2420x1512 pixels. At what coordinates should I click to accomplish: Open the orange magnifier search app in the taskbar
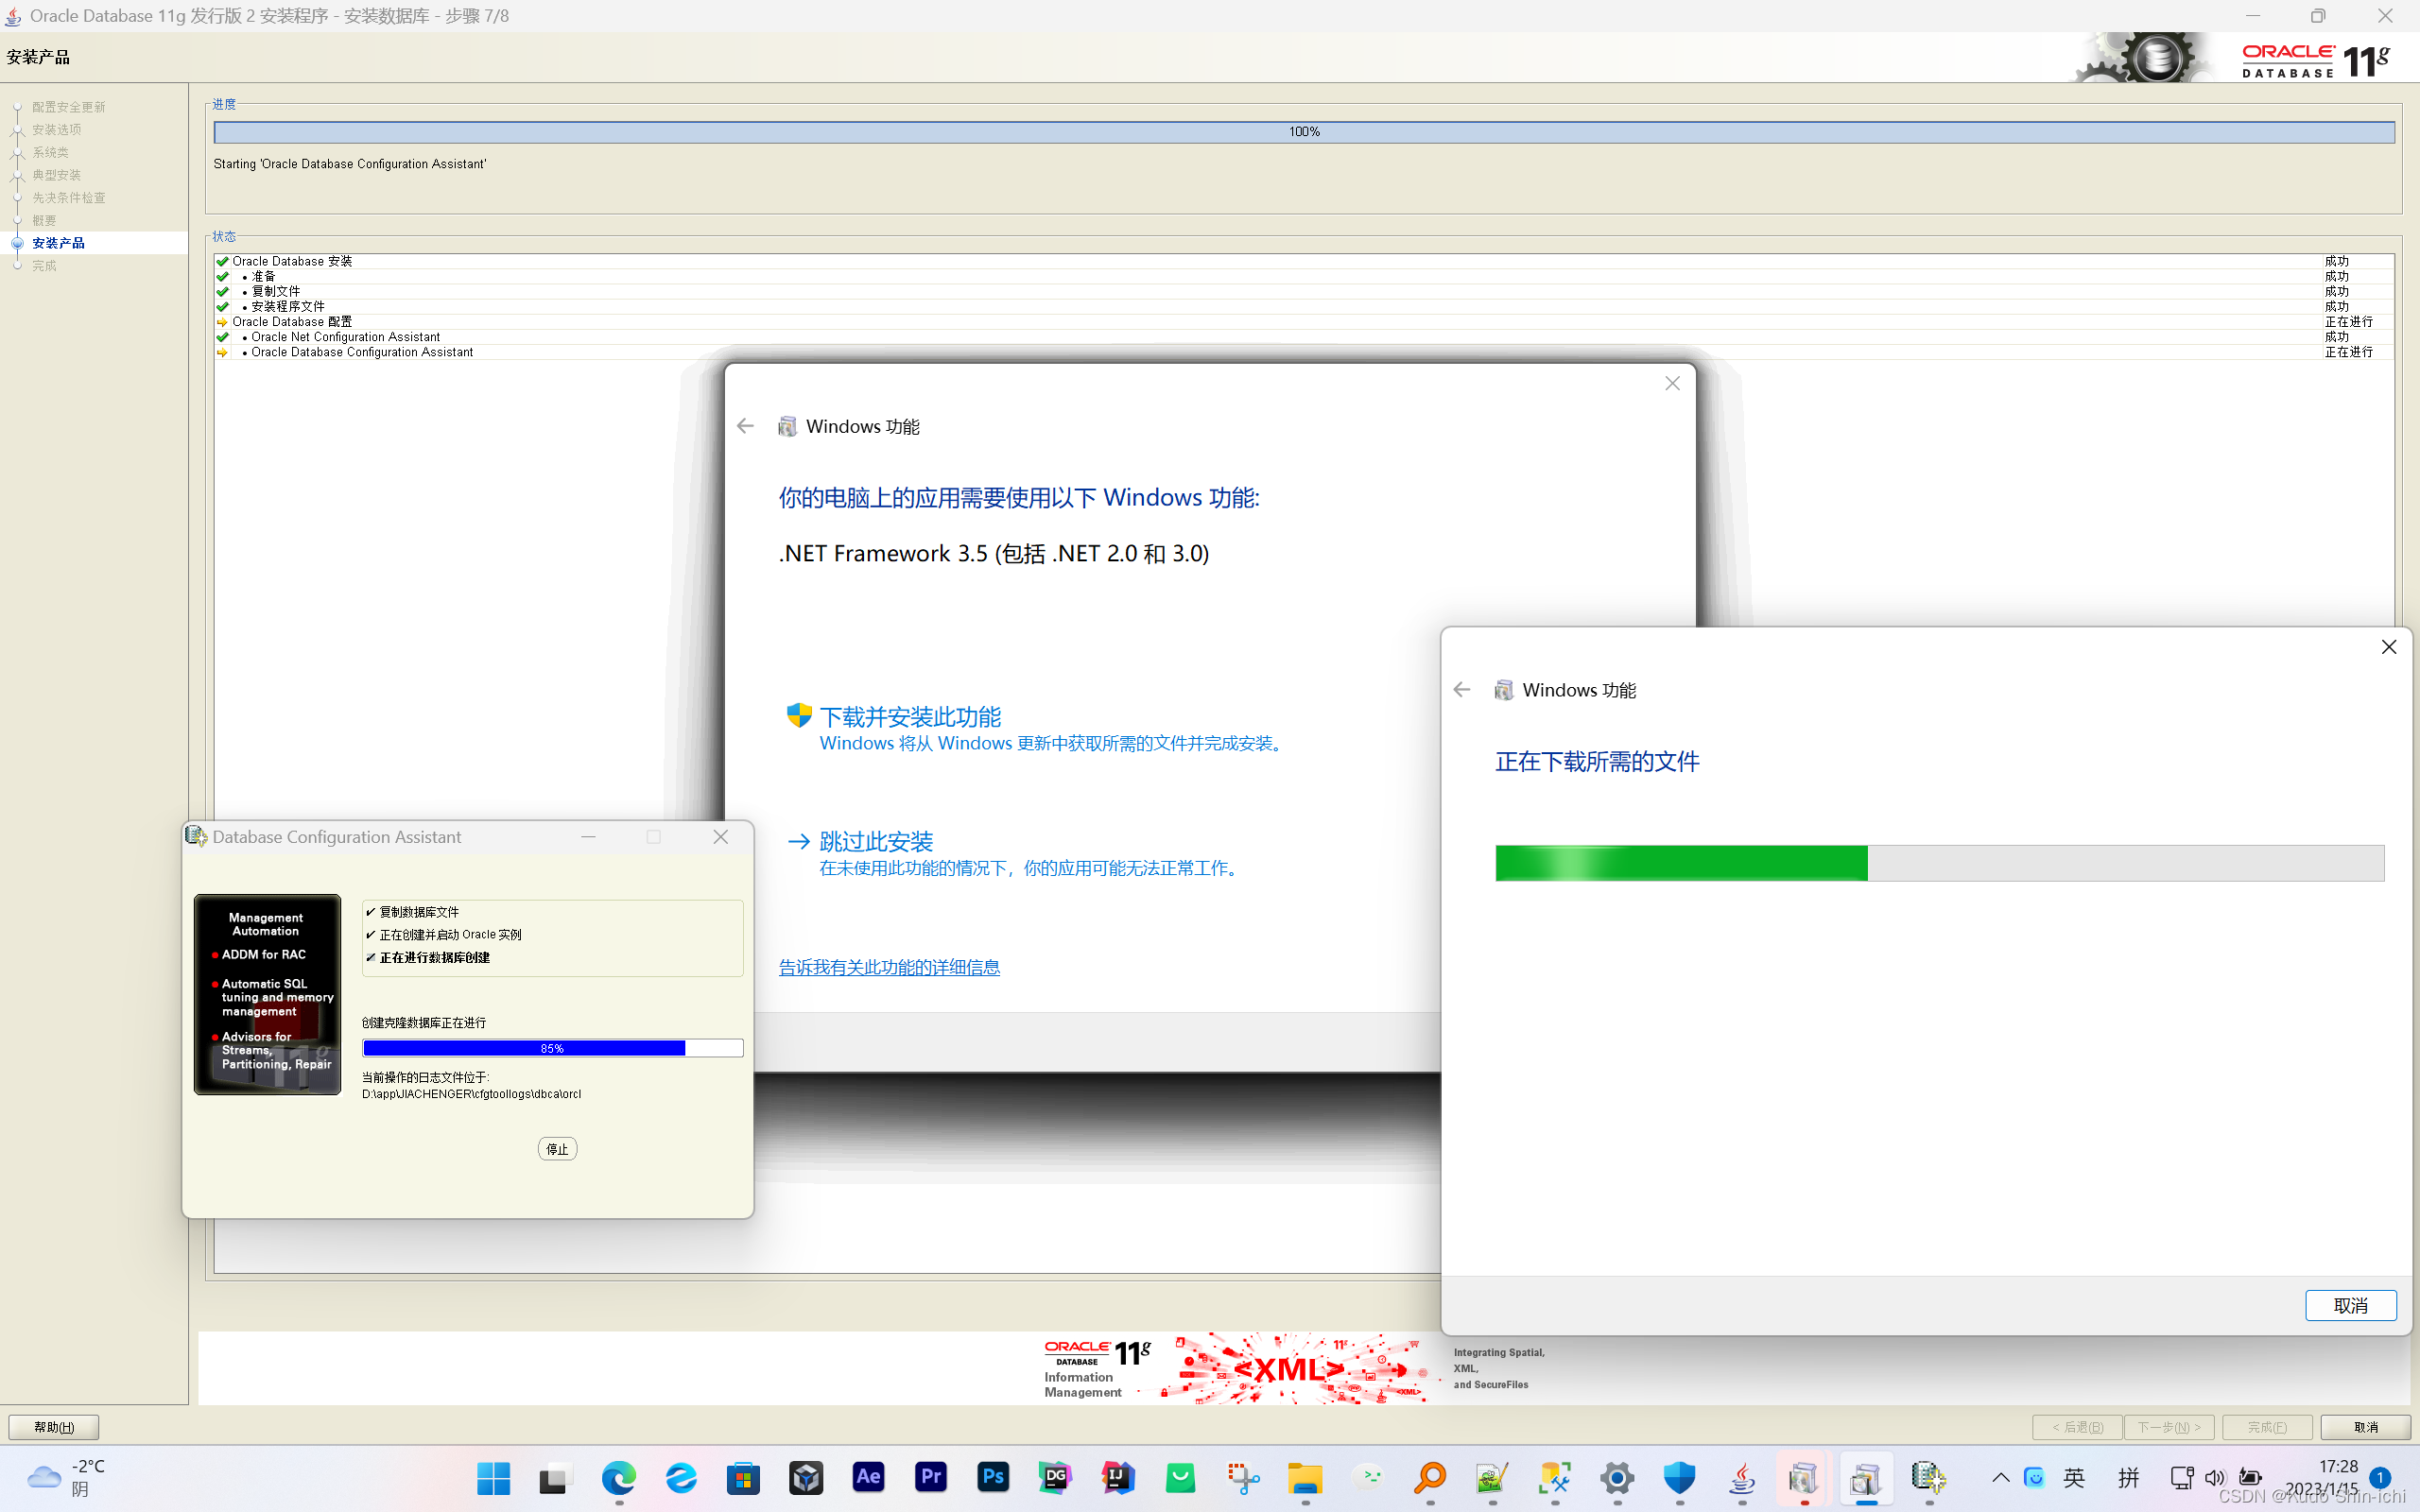[x=1430, y=1477]
